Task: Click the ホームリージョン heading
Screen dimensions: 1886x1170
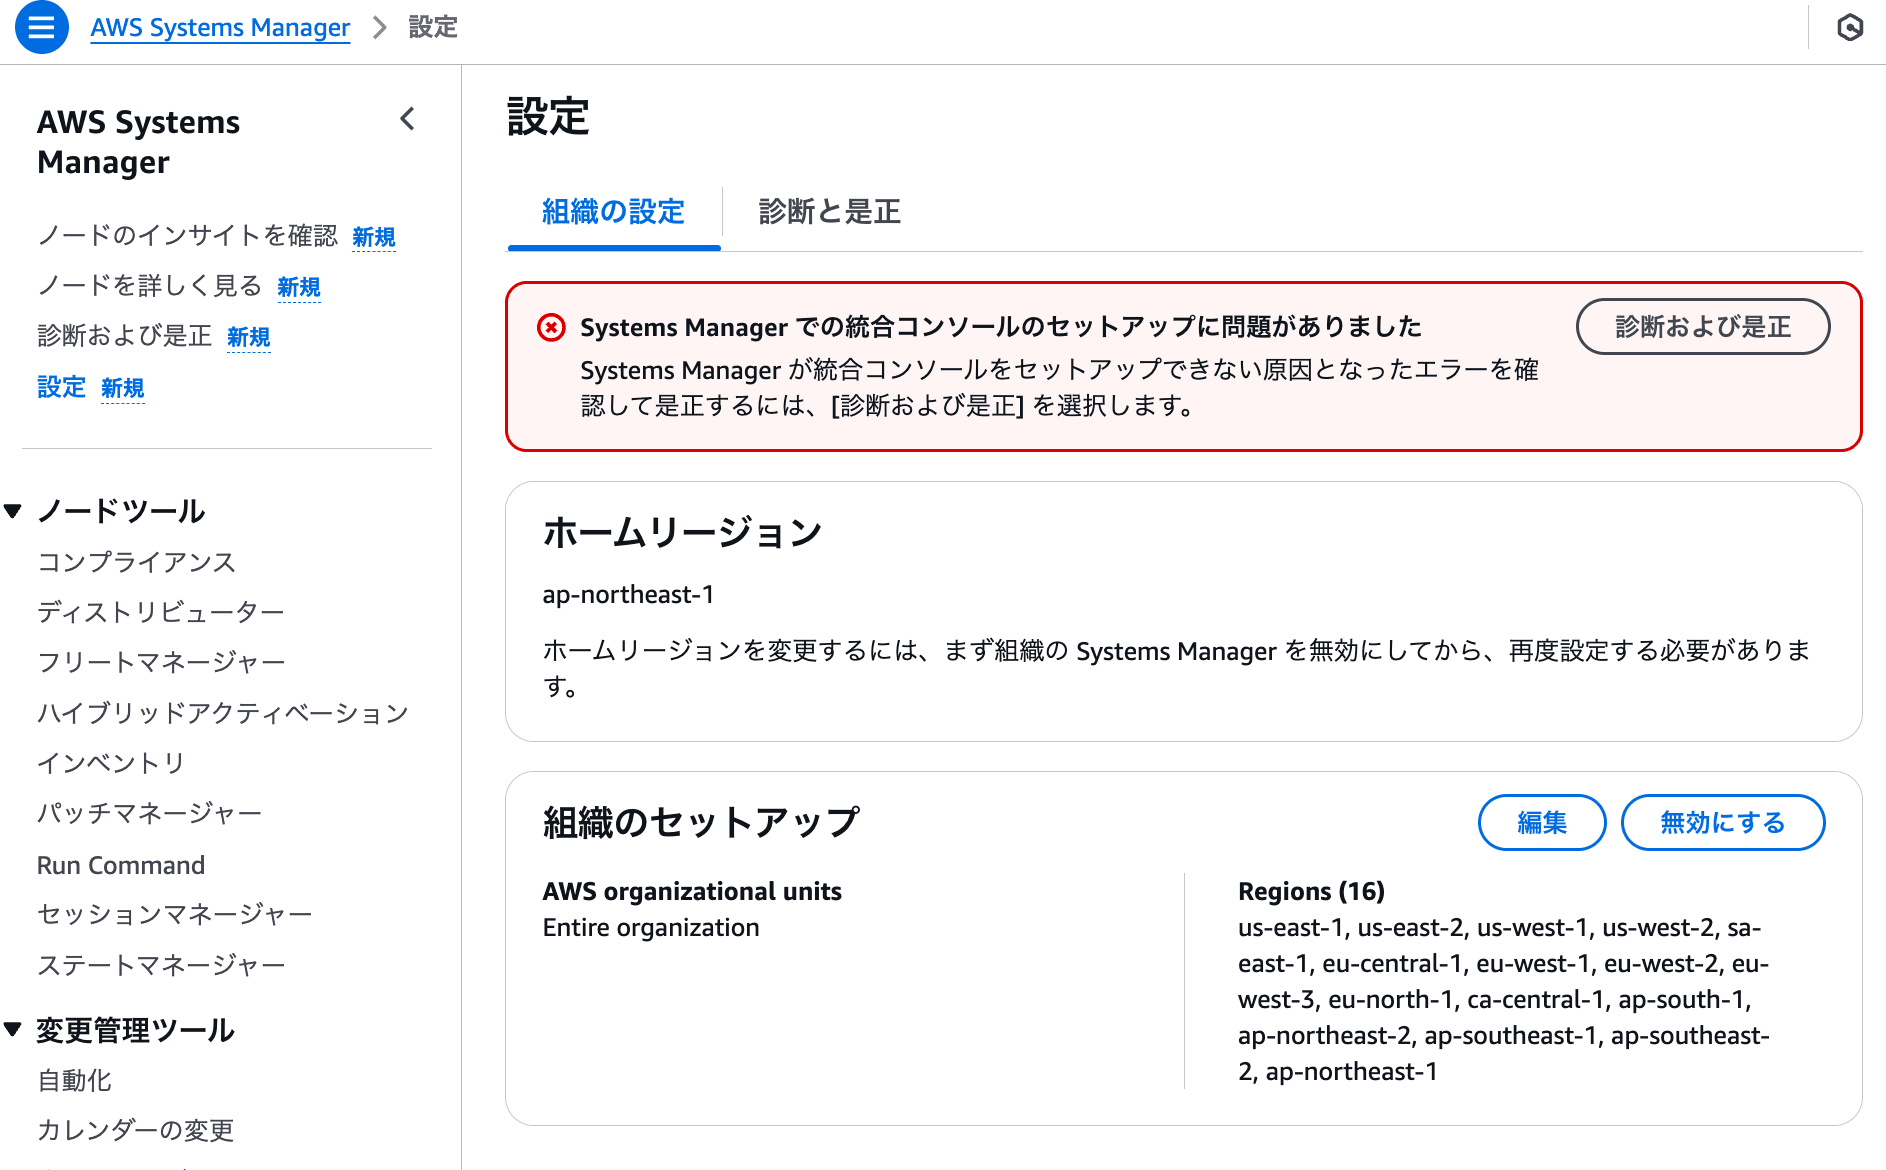Action: 682,532
